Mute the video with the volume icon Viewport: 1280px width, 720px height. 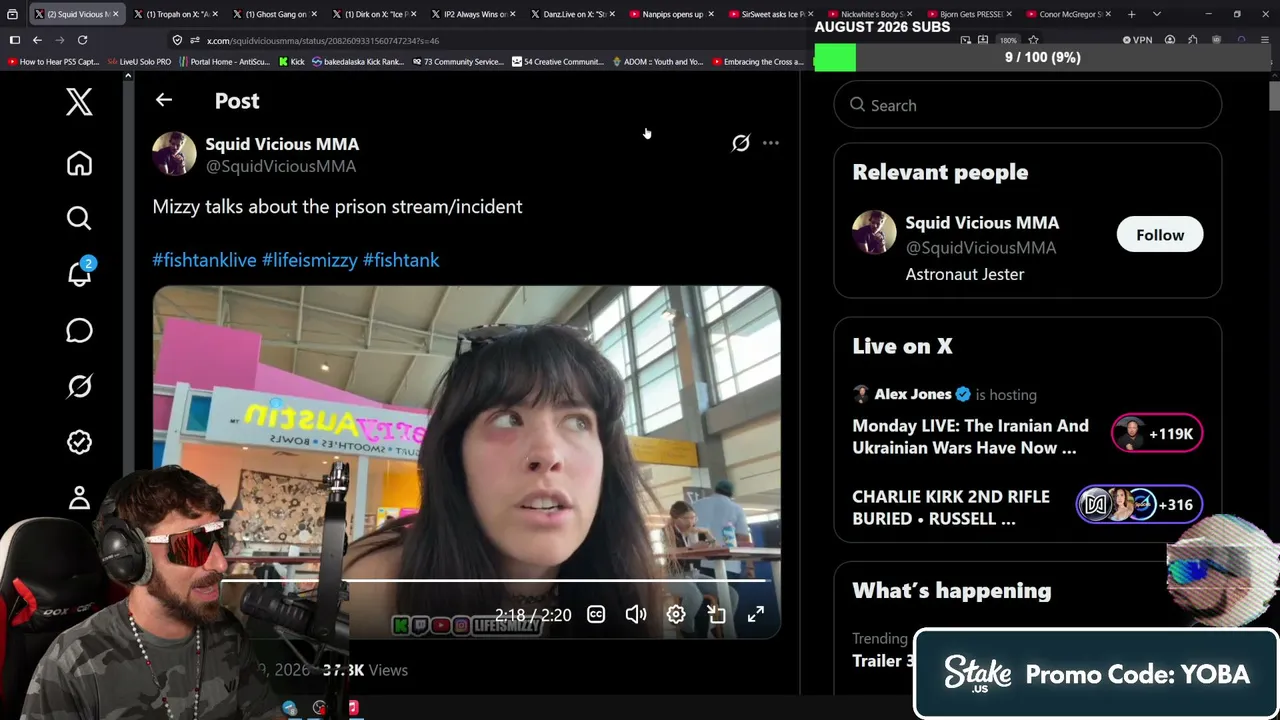pos(636,614)
